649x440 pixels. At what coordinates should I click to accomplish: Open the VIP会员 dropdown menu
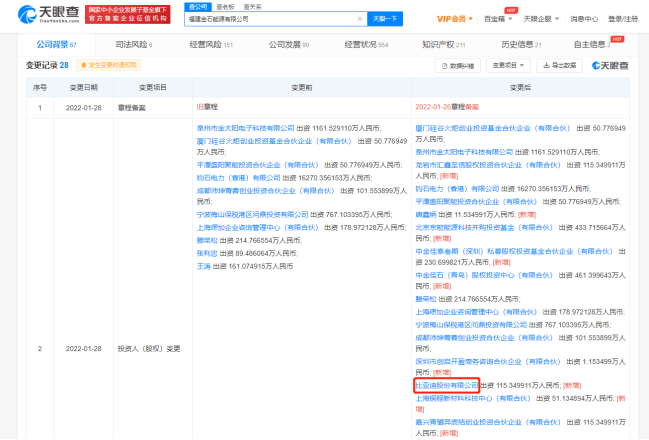(456, 18)
